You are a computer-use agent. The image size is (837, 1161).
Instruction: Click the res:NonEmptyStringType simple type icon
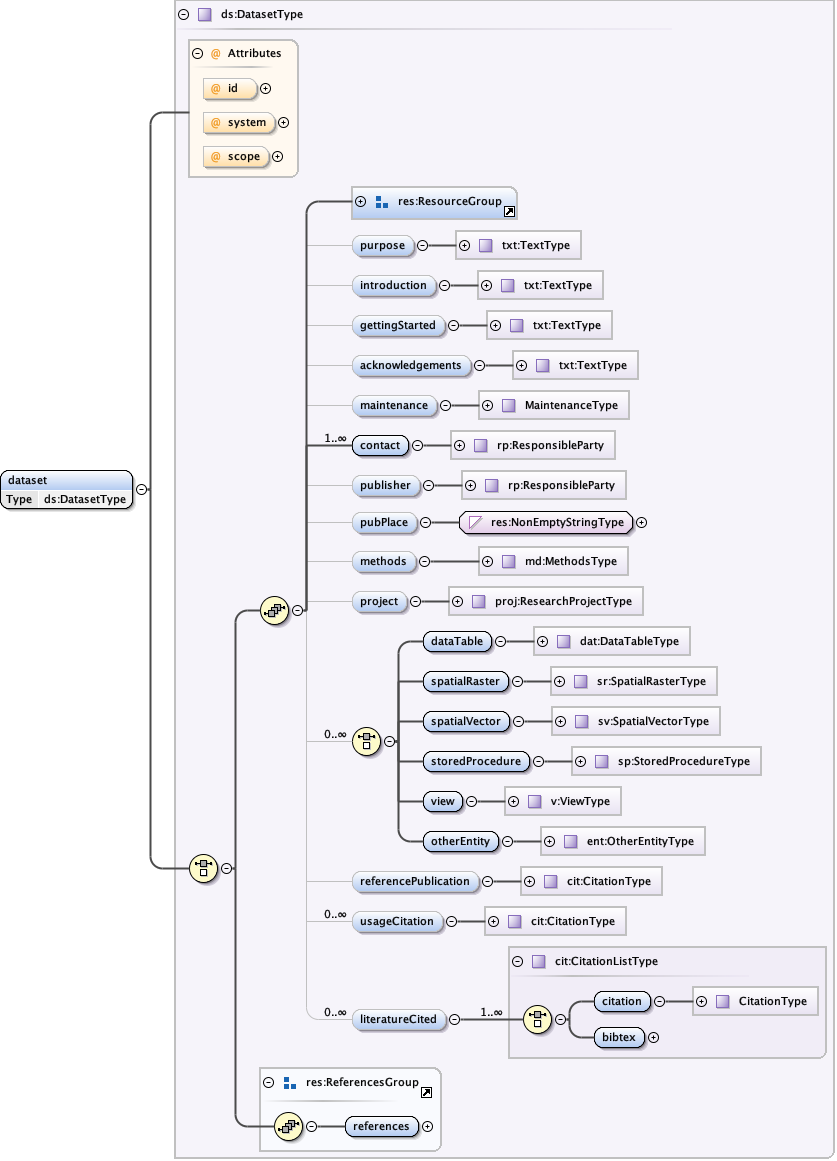[x=476, y=522]
